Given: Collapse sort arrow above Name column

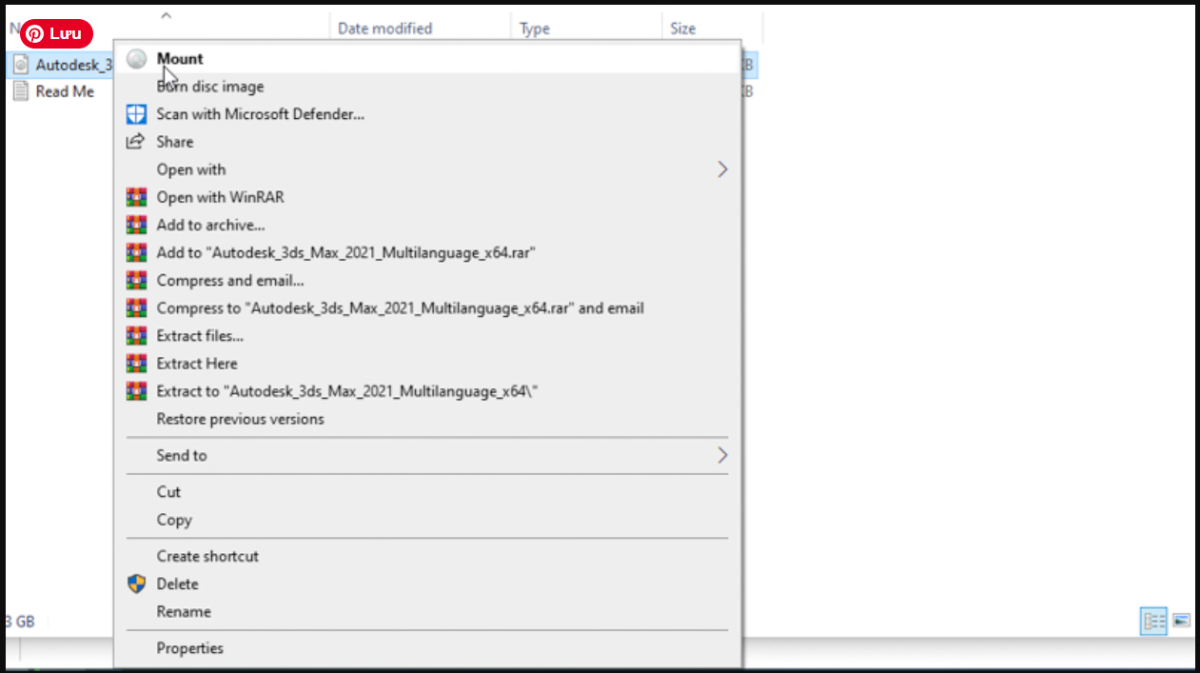Looking at the screenshot, I should [x=166, y=15].
